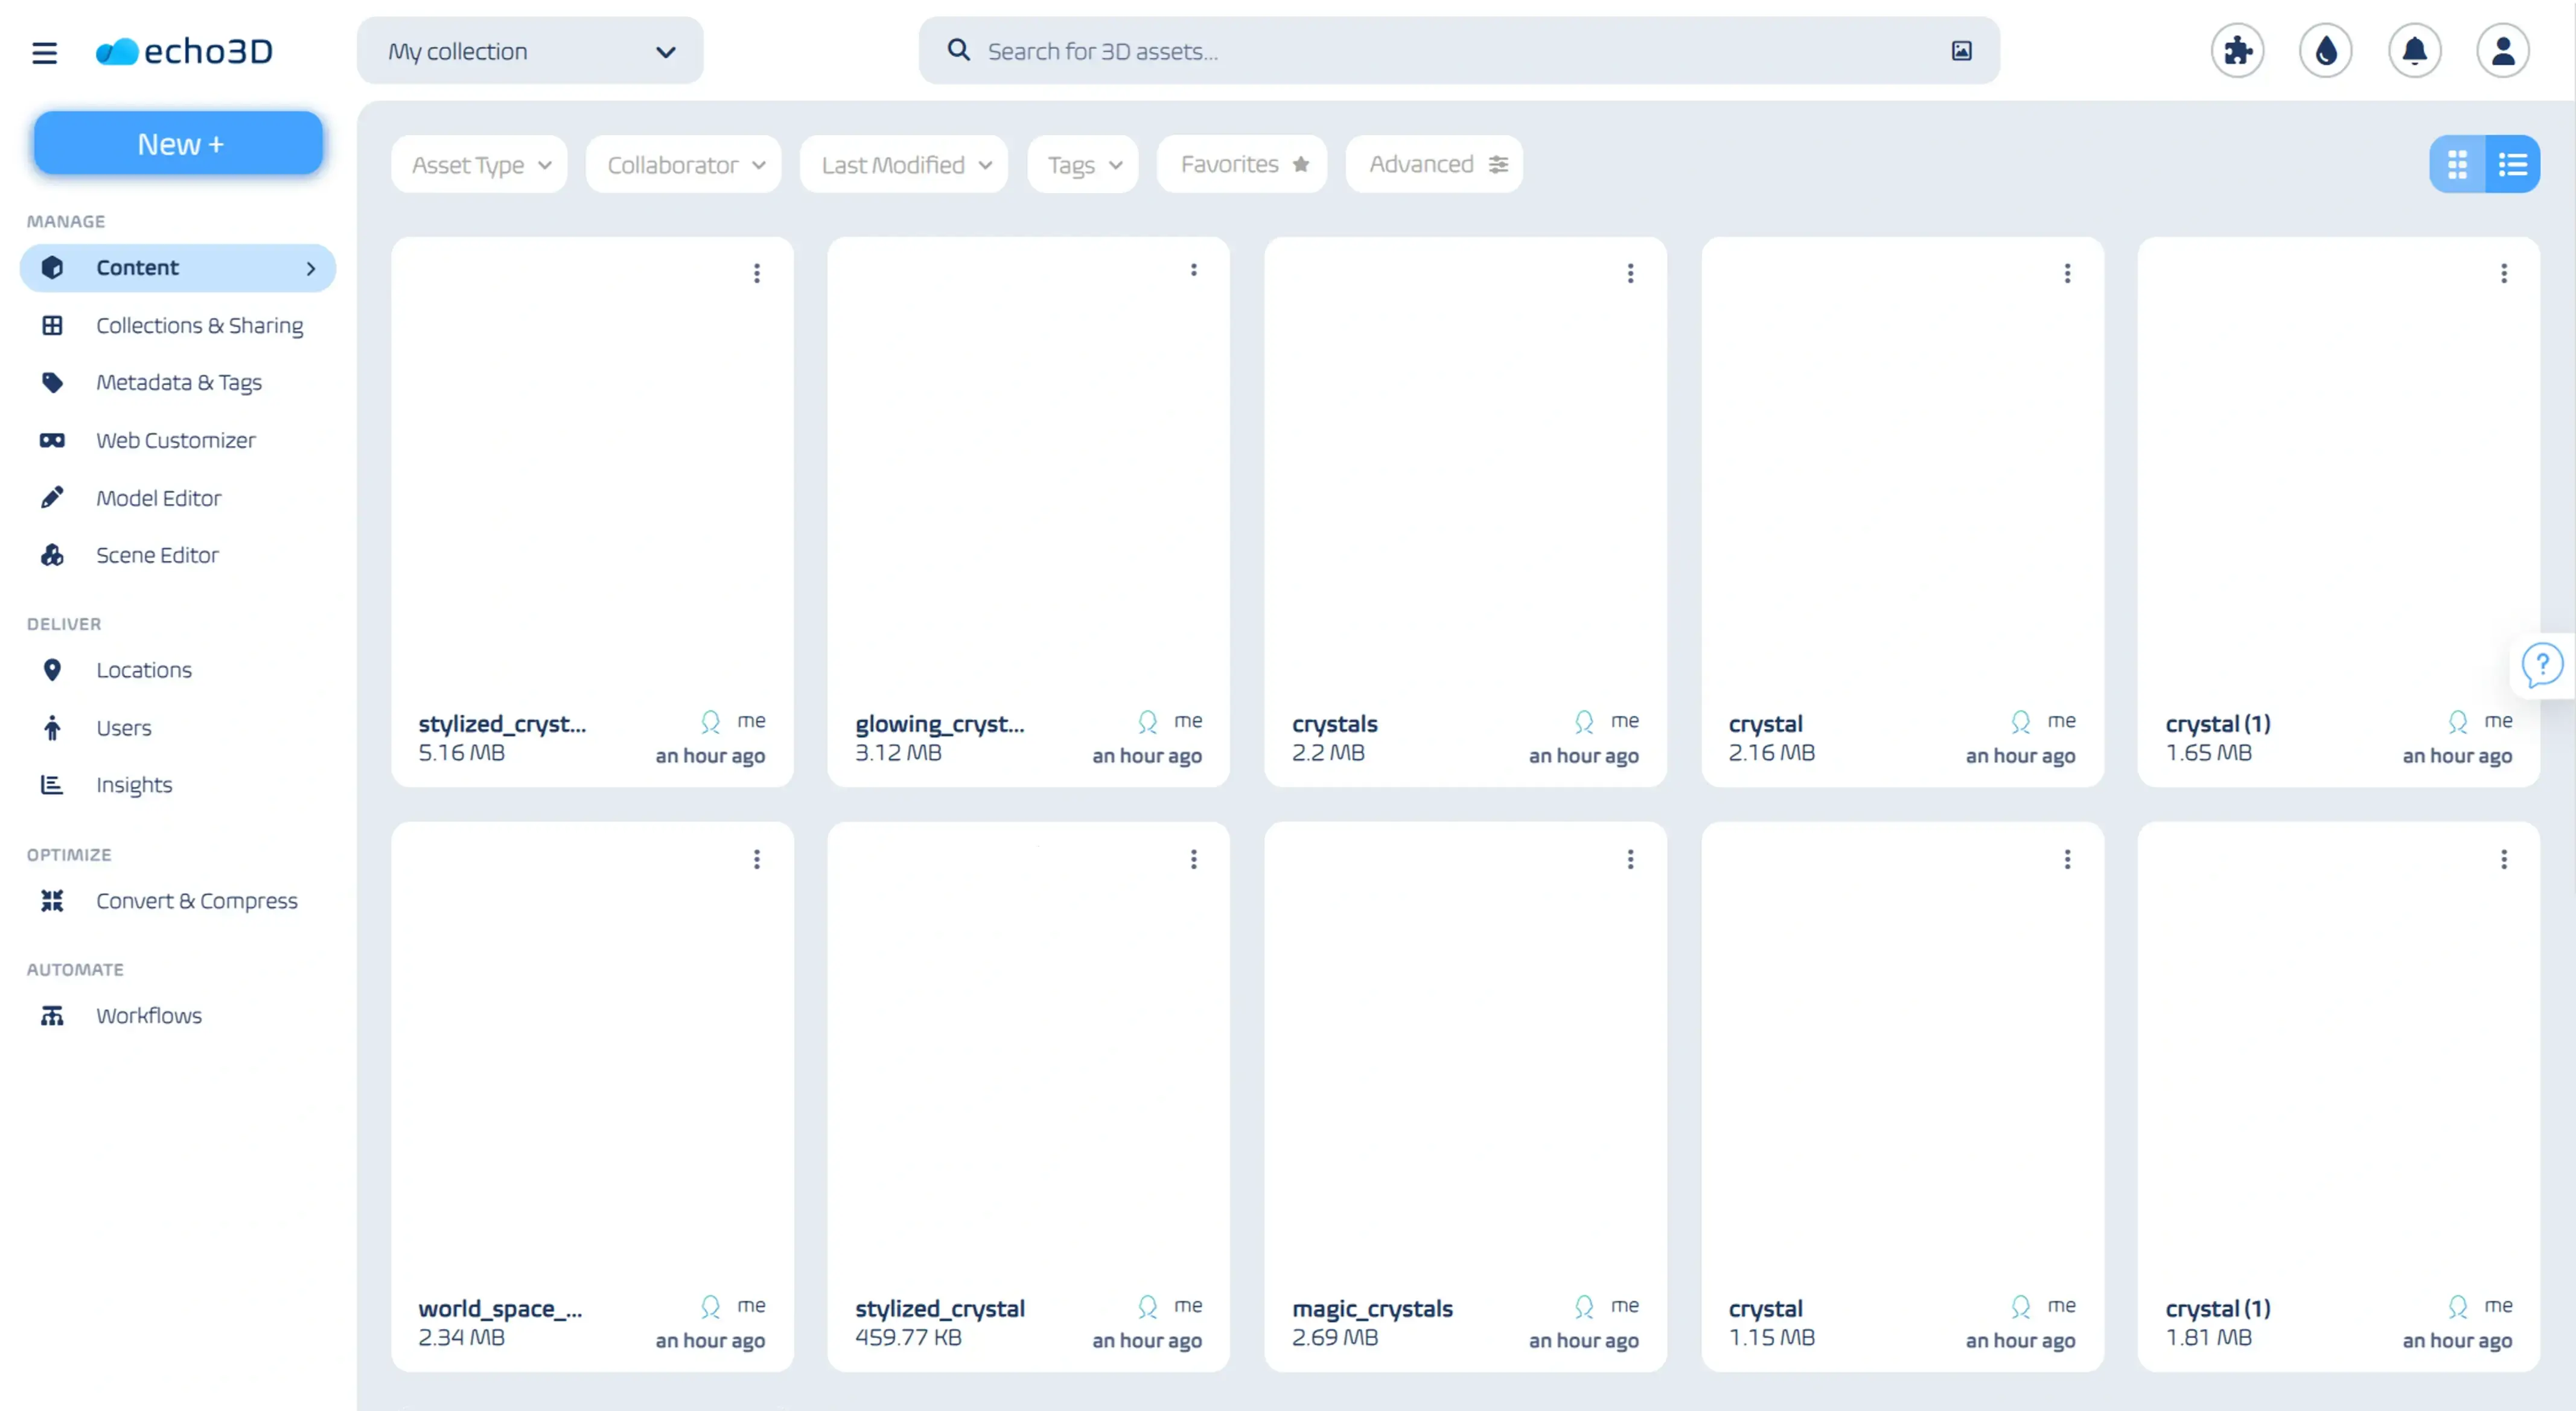The height and width of the screenshot is (1411, 2576).
Task: Open the notifications bell
Action: coord(2414,50)
